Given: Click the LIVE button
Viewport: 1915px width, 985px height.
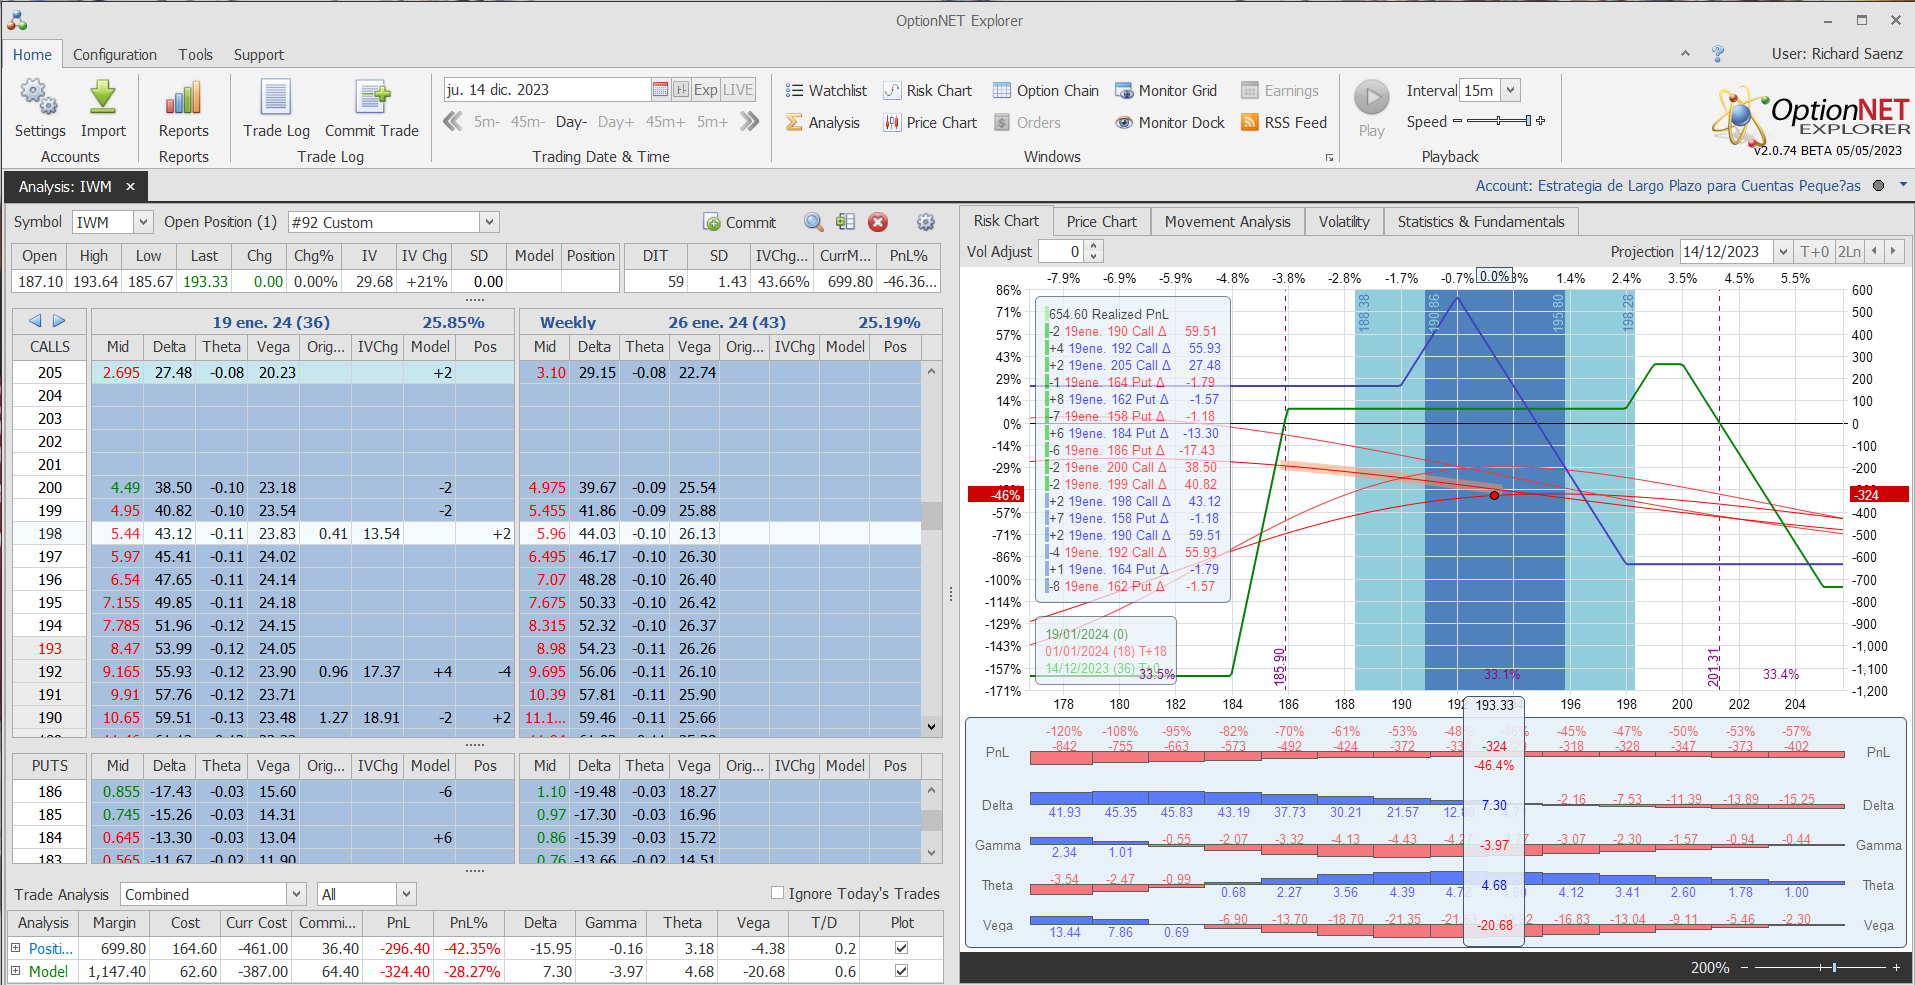Looking at the screenshot, I should pos(738,90).
